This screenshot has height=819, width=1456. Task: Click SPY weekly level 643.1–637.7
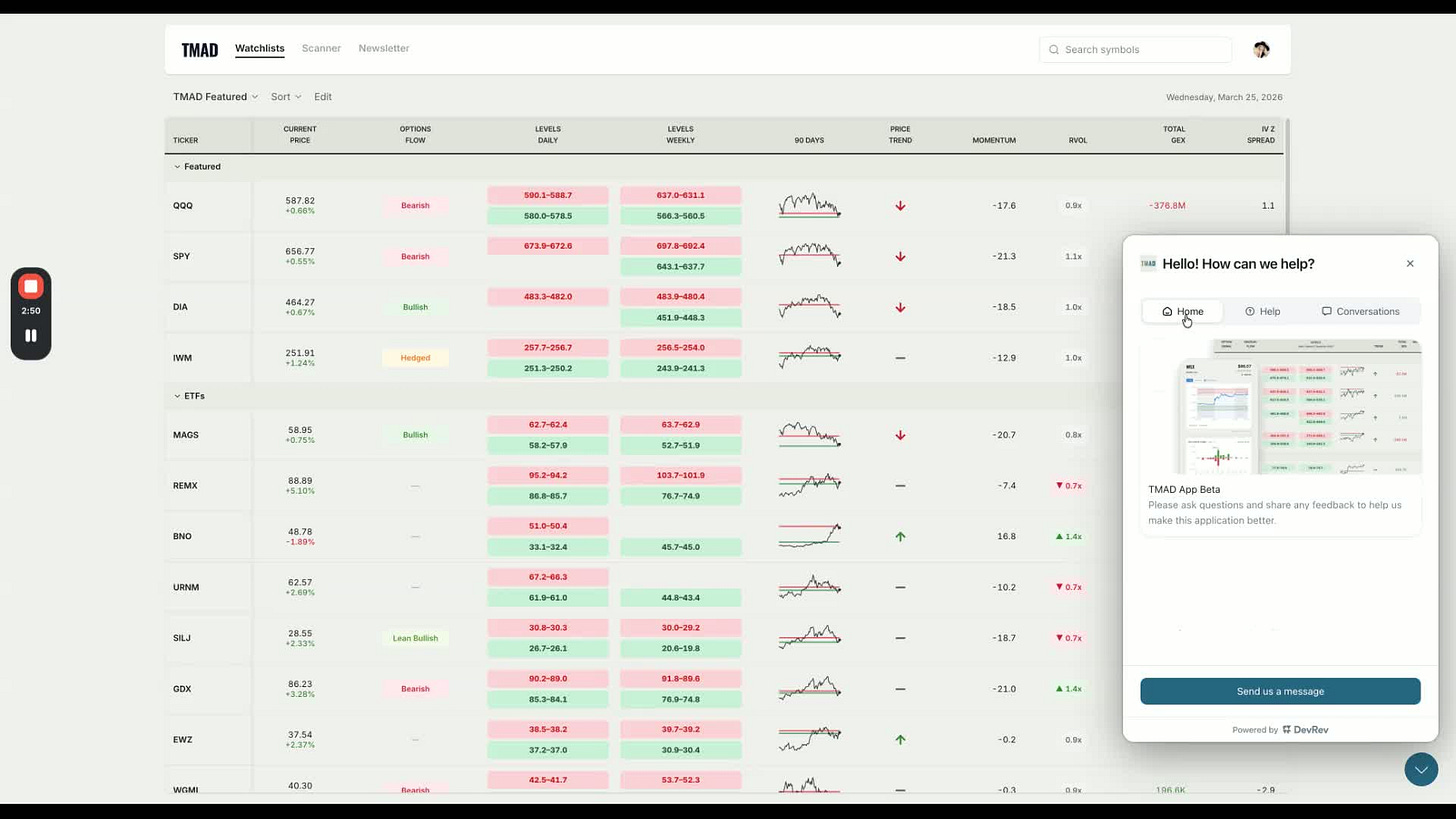681,267
